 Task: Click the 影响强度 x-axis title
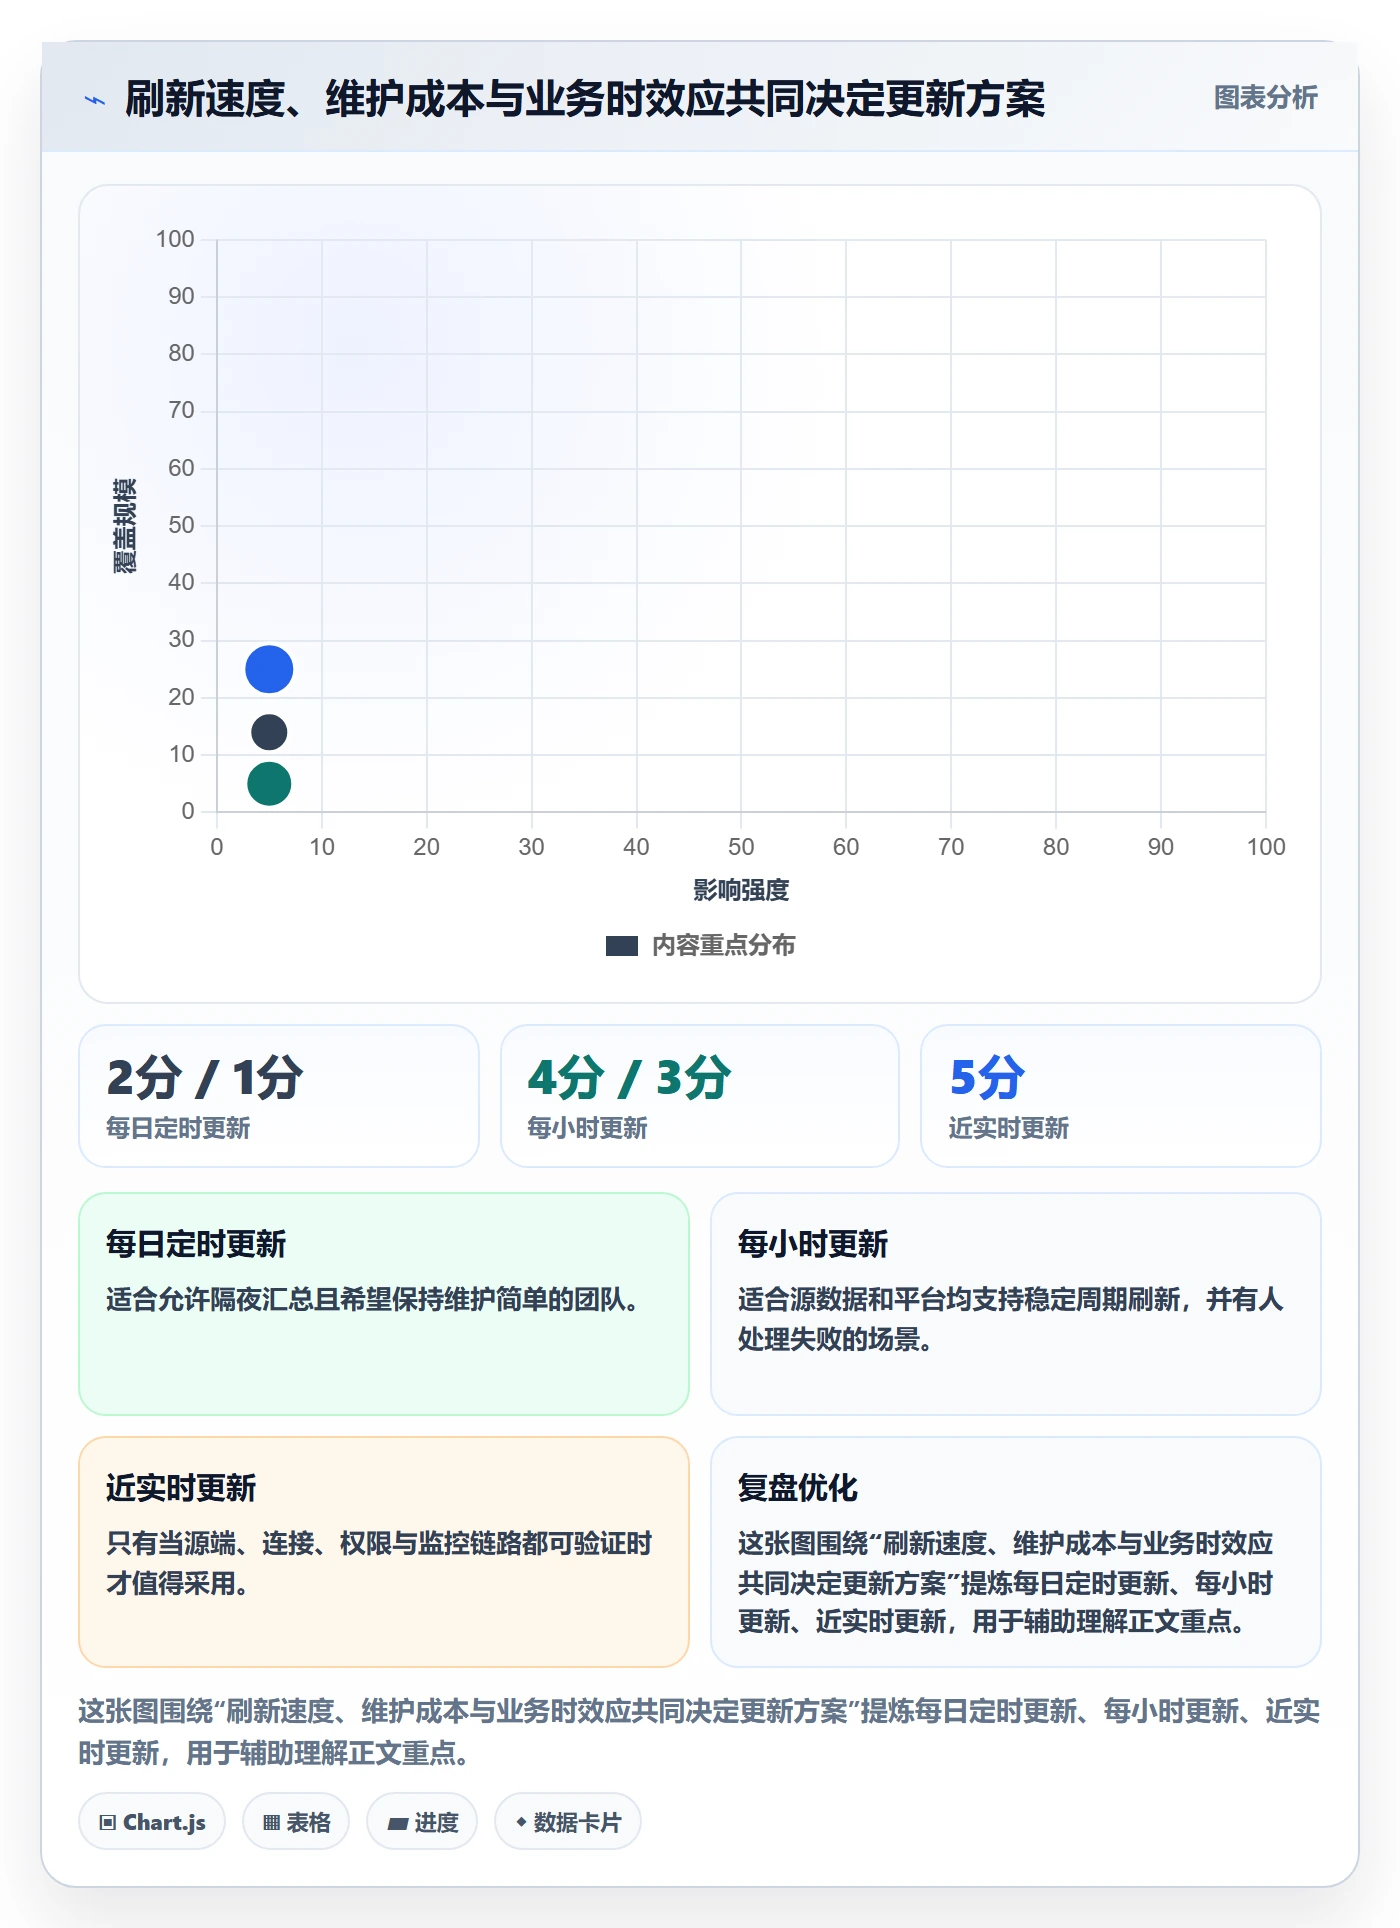tap(741, 890)
